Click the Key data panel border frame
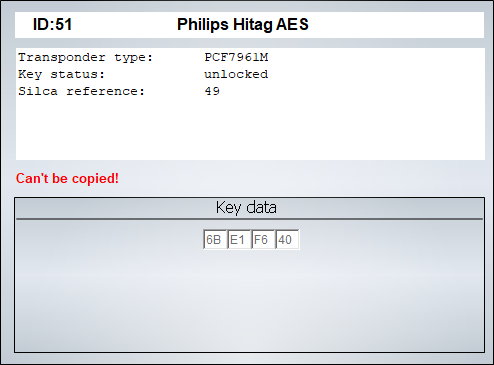This screenshot has height=365, width=494. [x=15, y=275]
